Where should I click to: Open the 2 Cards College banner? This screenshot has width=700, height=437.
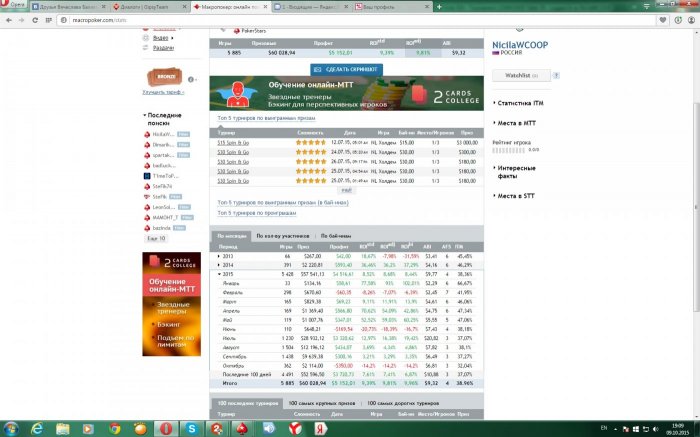coord(346,93)
